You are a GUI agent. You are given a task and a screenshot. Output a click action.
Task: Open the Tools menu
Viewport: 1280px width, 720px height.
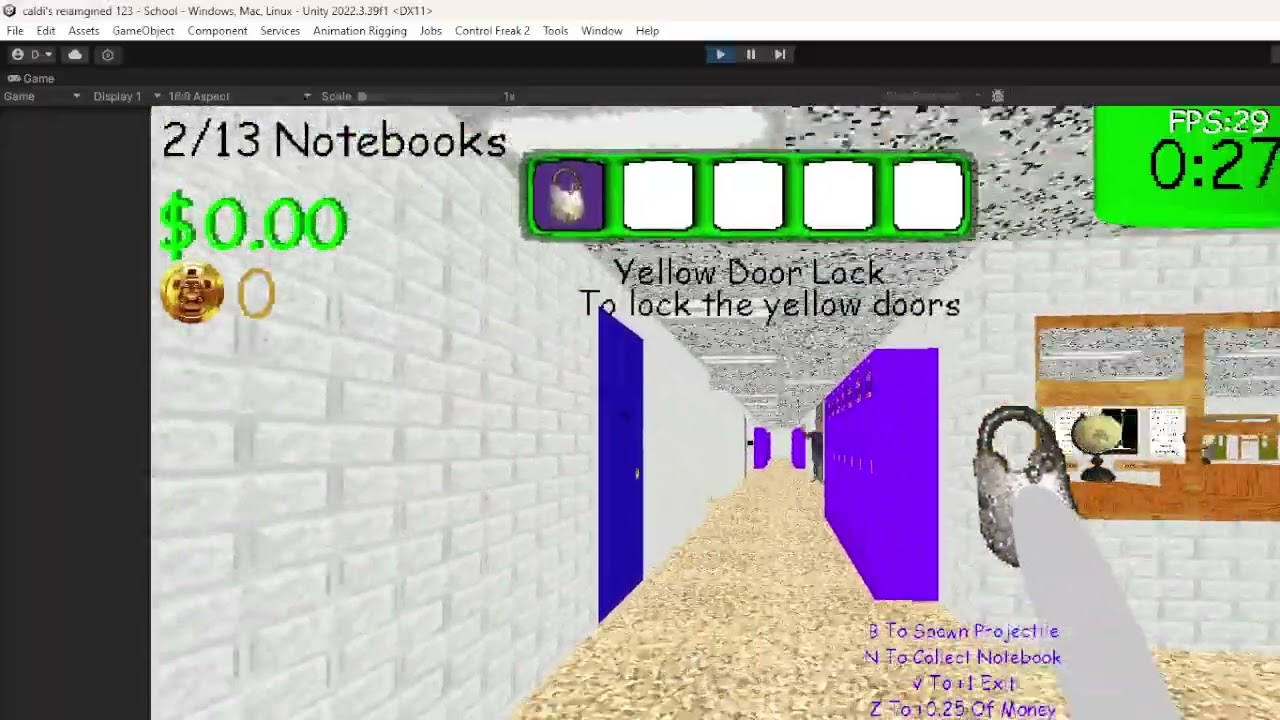555,31
